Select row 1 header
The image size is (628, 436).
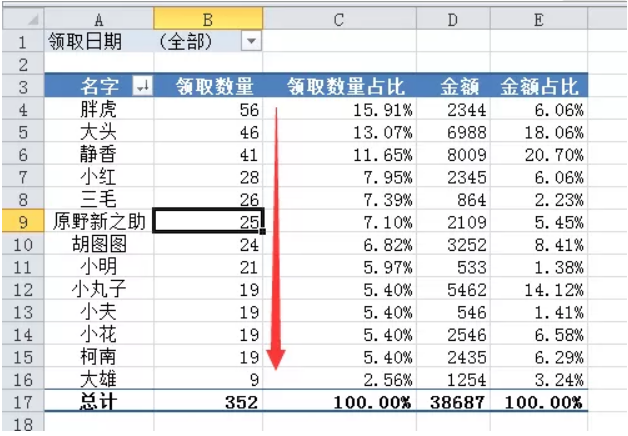23,41
